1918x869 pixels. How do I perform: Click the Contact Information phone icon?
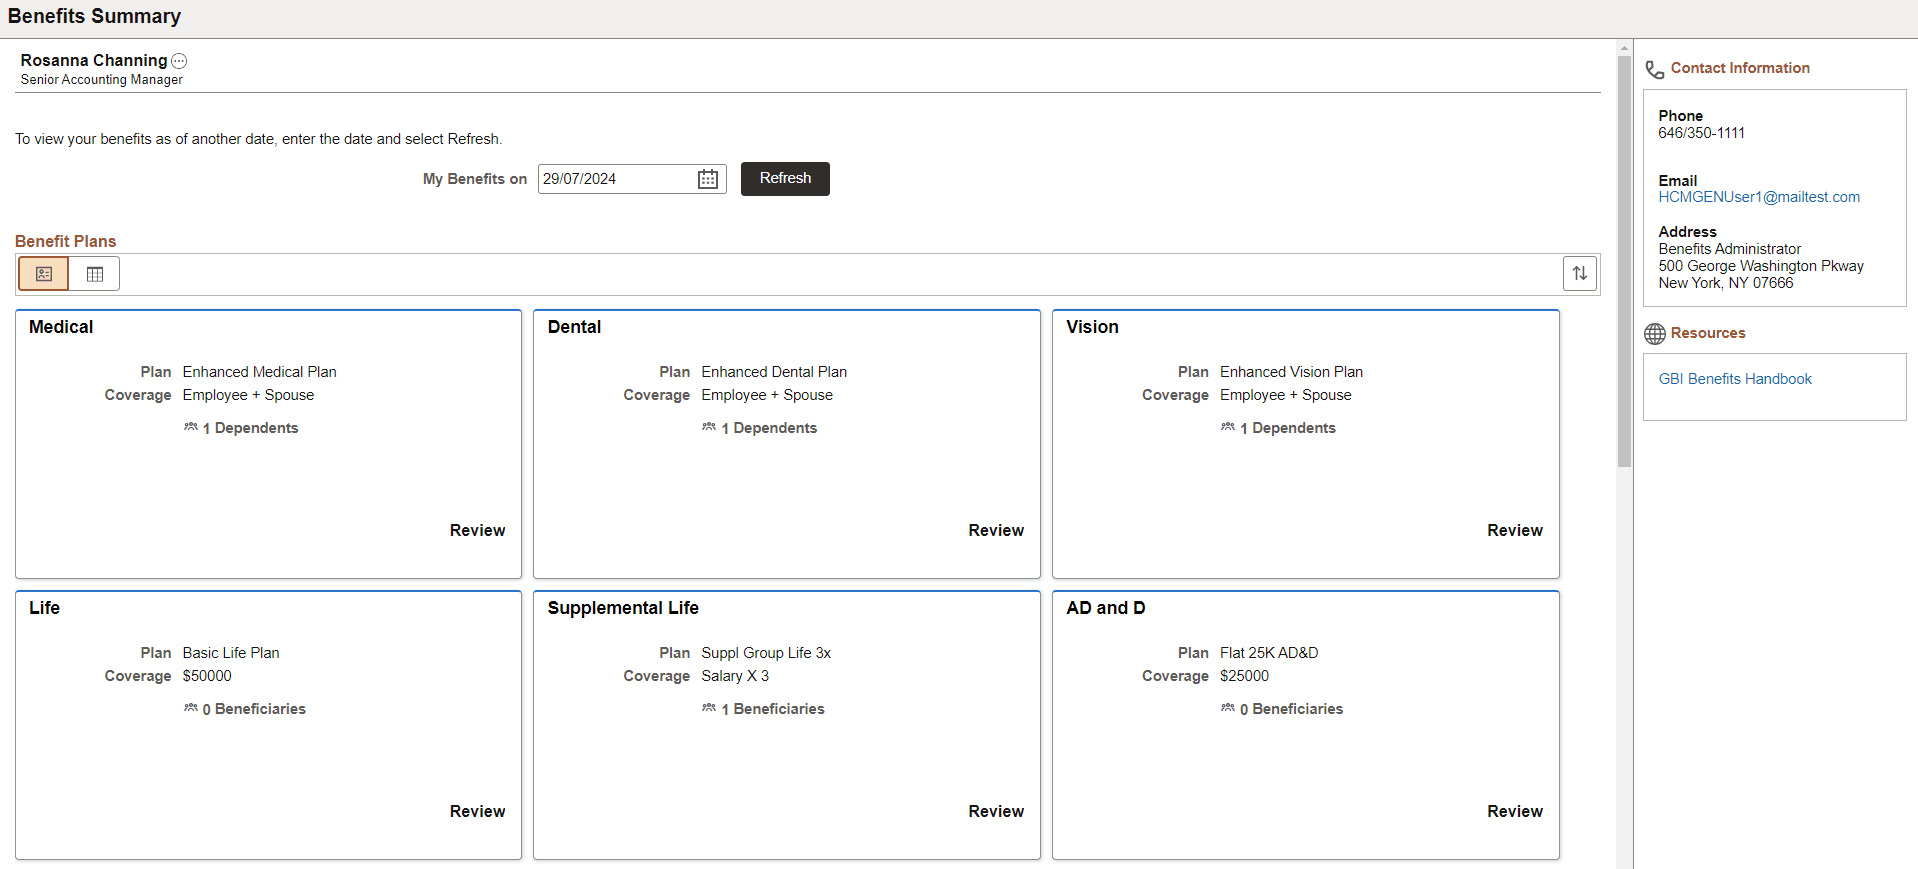click(x=1655, y=69)
